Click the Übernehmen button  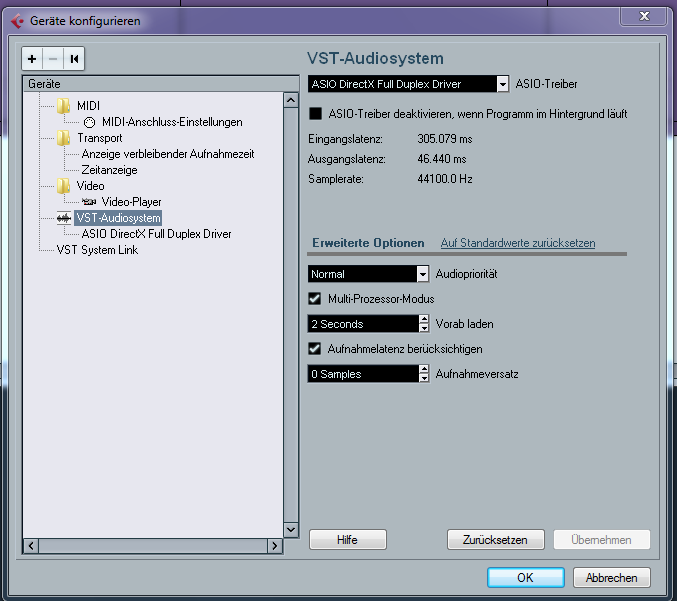click(x=601, y=540)
